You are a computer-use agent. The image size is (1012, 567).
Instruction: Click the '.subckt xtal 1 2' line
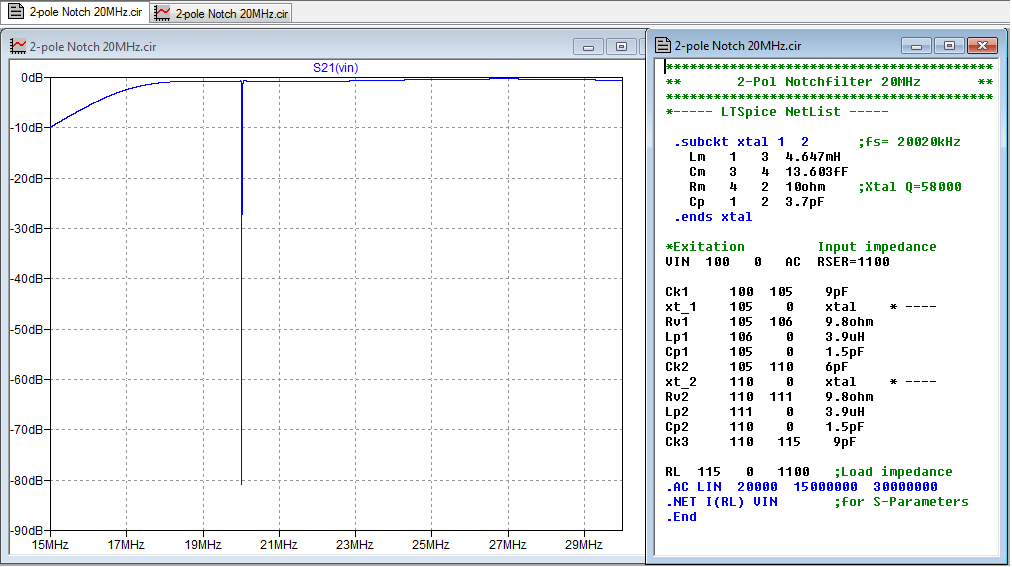[x=741, y=142]
